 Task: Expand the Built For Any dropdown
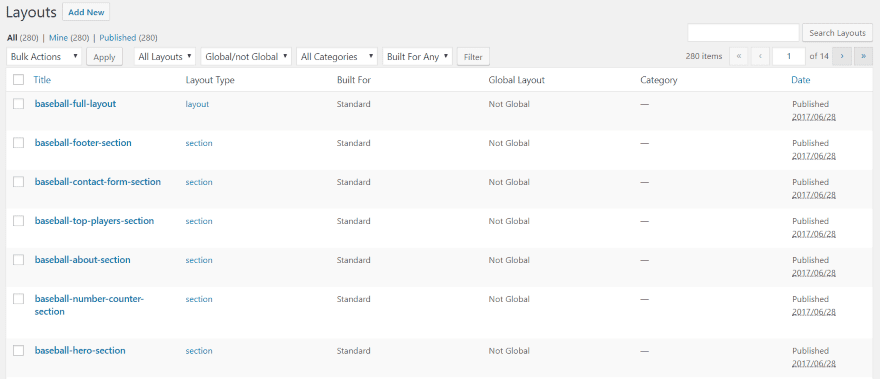point(417,57)
